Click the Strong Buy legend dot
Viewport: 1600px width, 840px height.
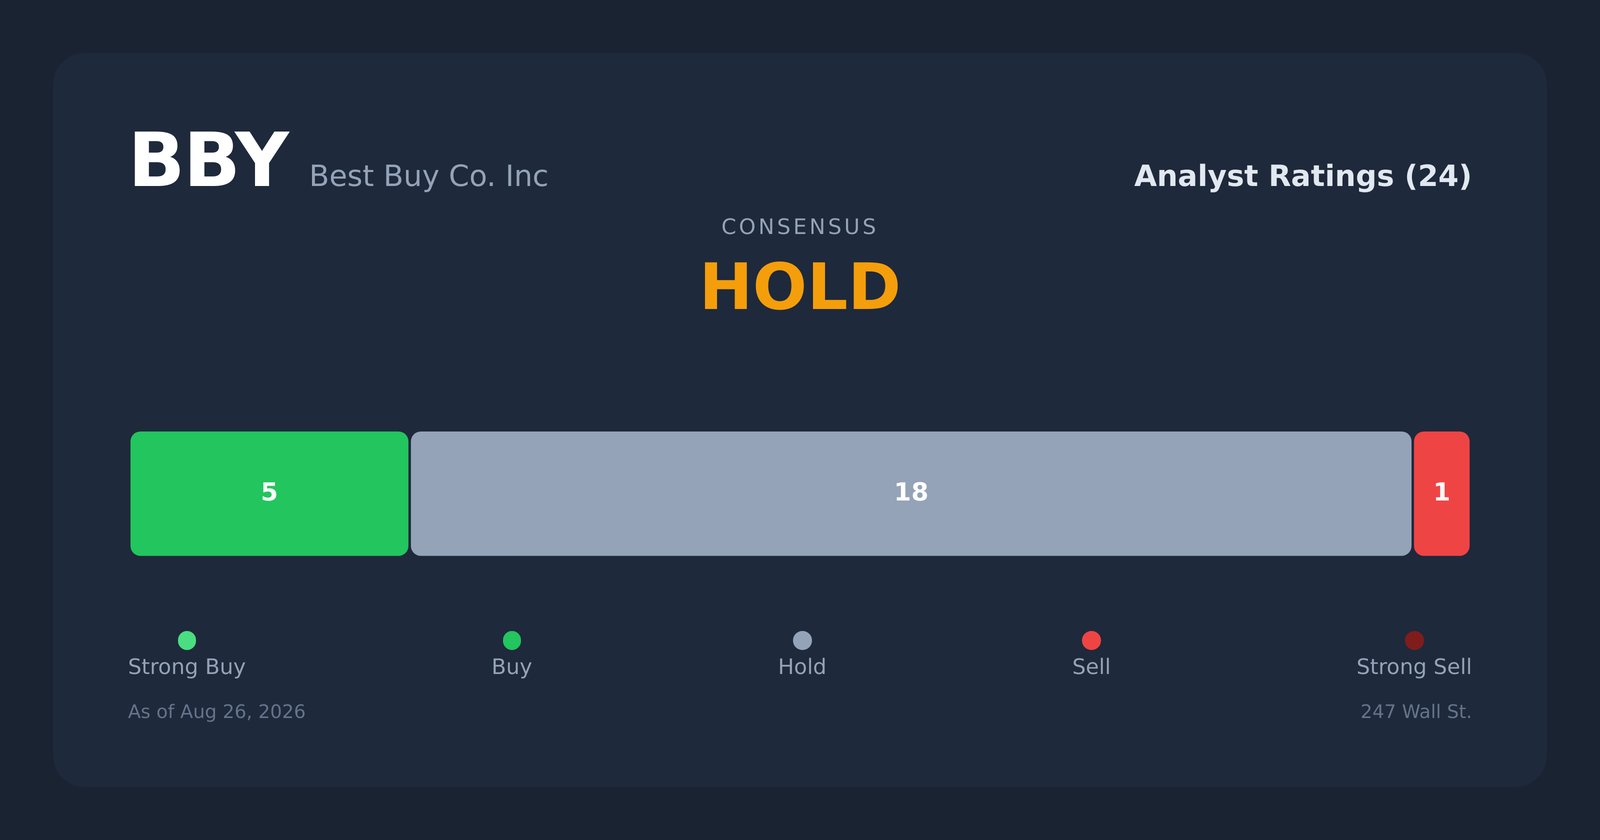(x=187, y=640)
